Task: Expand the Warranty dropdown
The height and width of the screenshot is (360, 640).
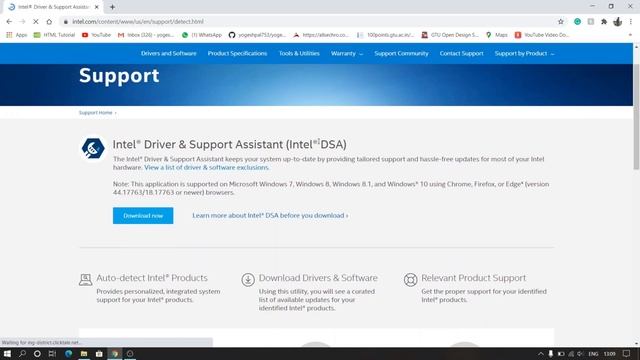Action: (347, 53)
